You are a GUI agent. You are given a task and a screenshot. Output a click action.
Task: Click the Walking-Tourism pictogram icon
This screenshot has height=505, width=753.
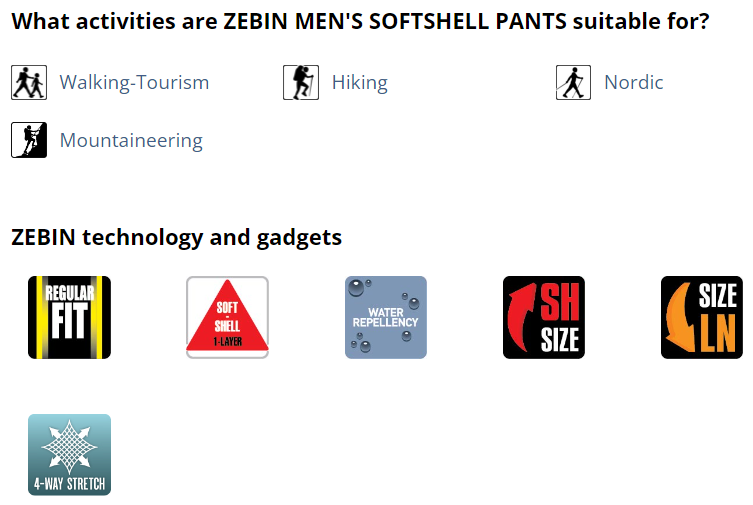(29, 83)
